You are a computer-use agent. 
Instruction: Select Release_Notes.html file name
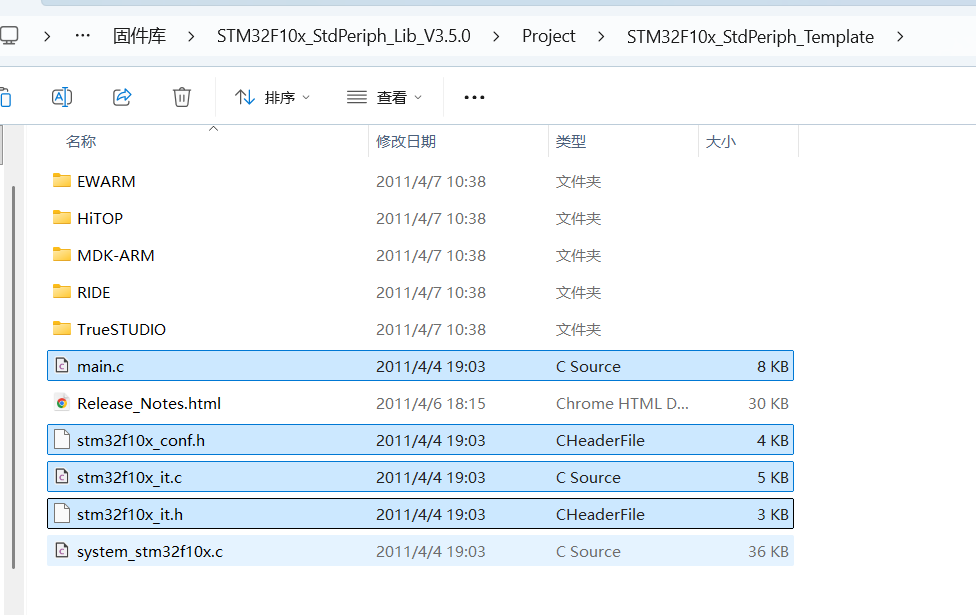click(x=149, y=403)
